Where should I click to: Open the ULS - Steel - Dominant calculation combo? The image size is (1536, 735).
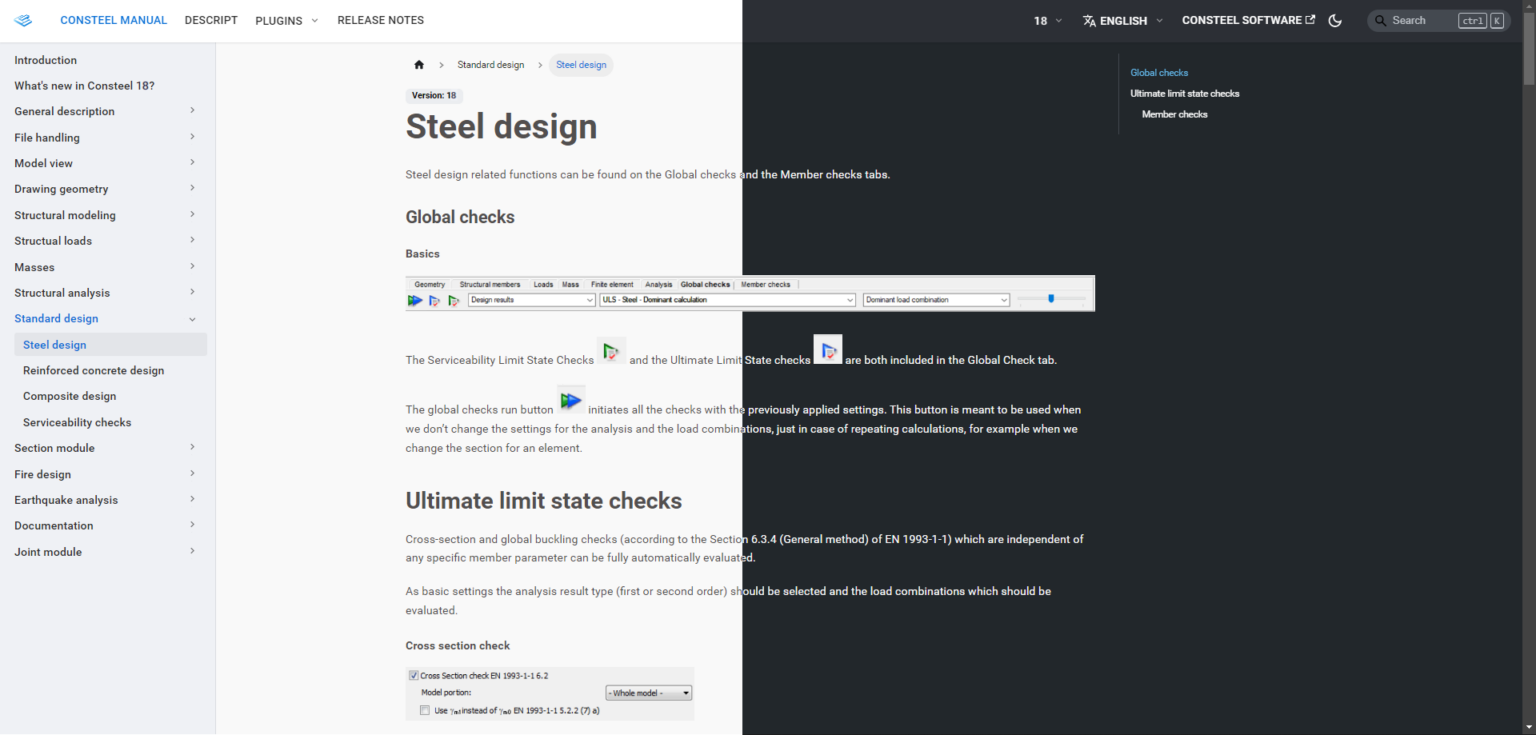point(728,300)
